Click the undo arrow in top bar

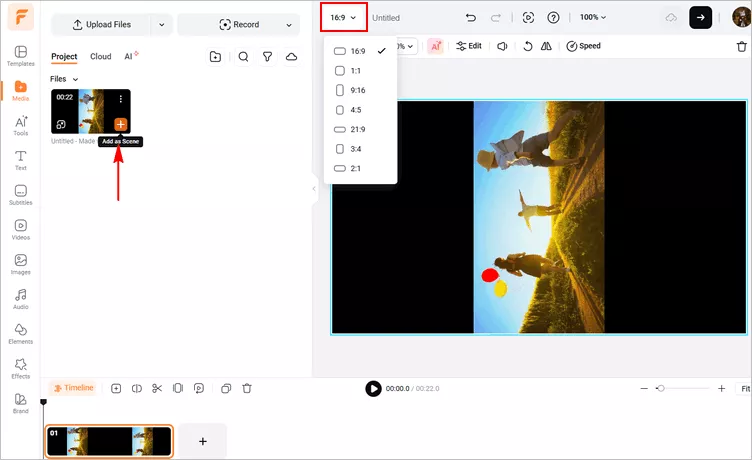click(x=471, y=18)
